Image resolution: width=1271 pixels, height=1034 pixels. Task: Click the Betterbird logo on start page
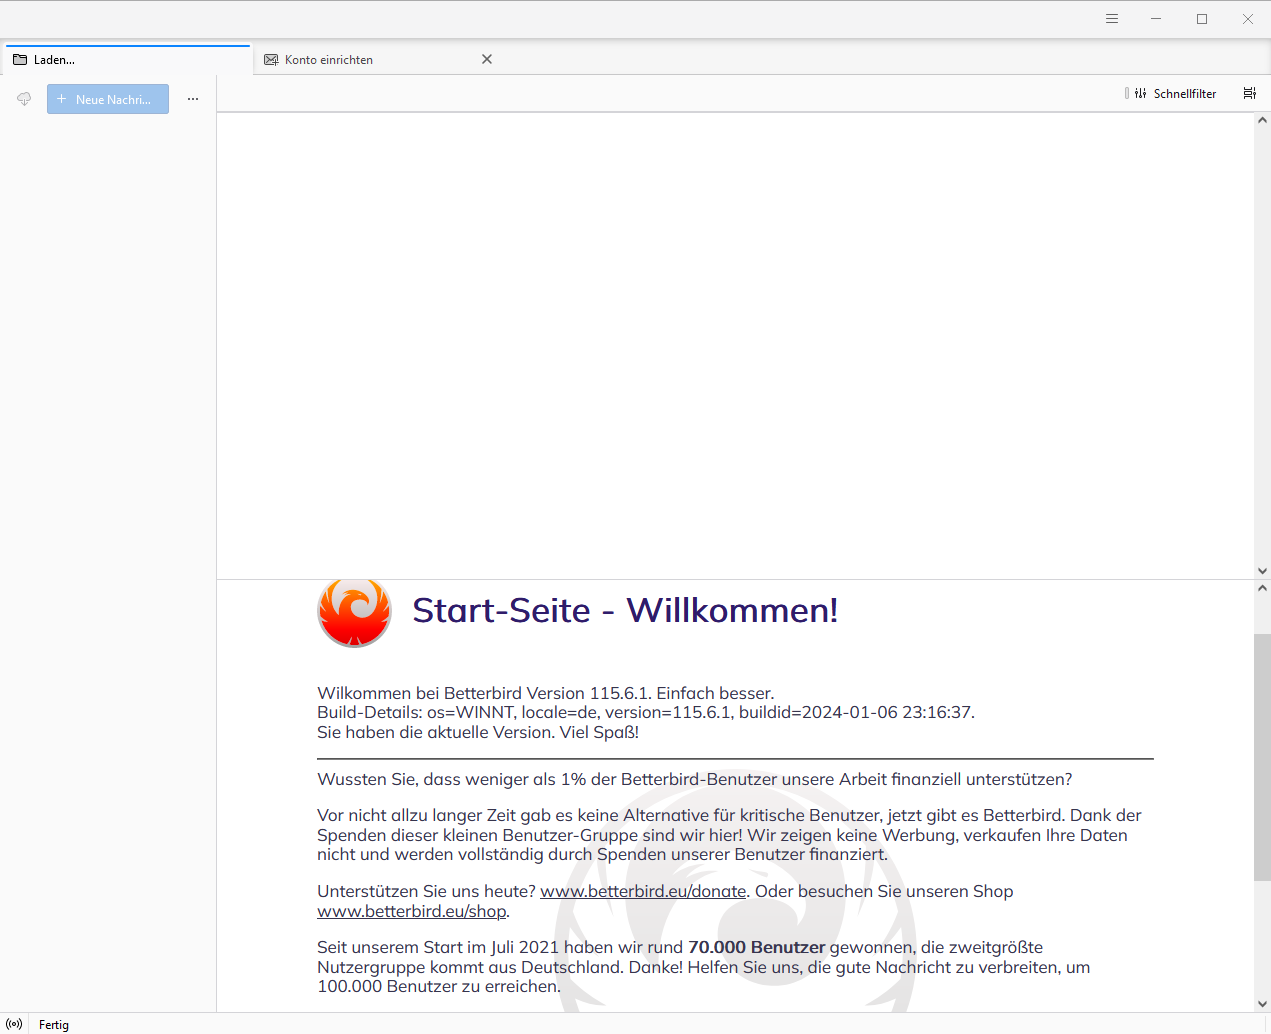point(354,612)
